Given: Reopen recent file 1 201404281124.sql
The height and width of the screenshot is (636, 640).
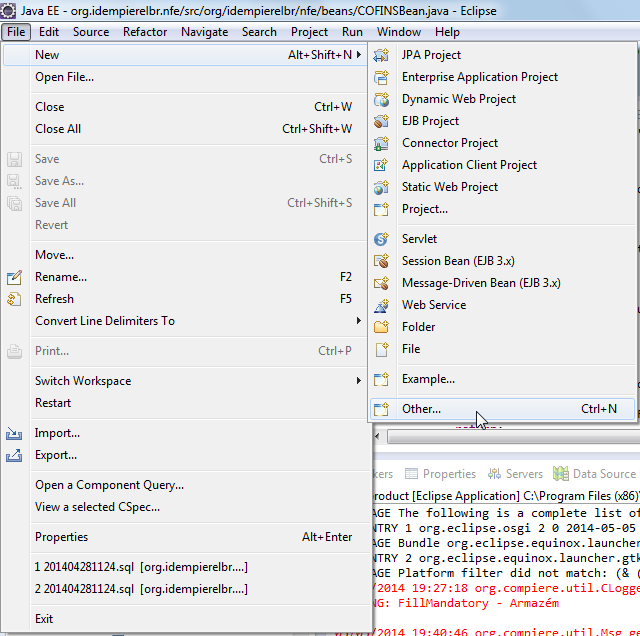Looking at the screenshot, I should (140, 567).
